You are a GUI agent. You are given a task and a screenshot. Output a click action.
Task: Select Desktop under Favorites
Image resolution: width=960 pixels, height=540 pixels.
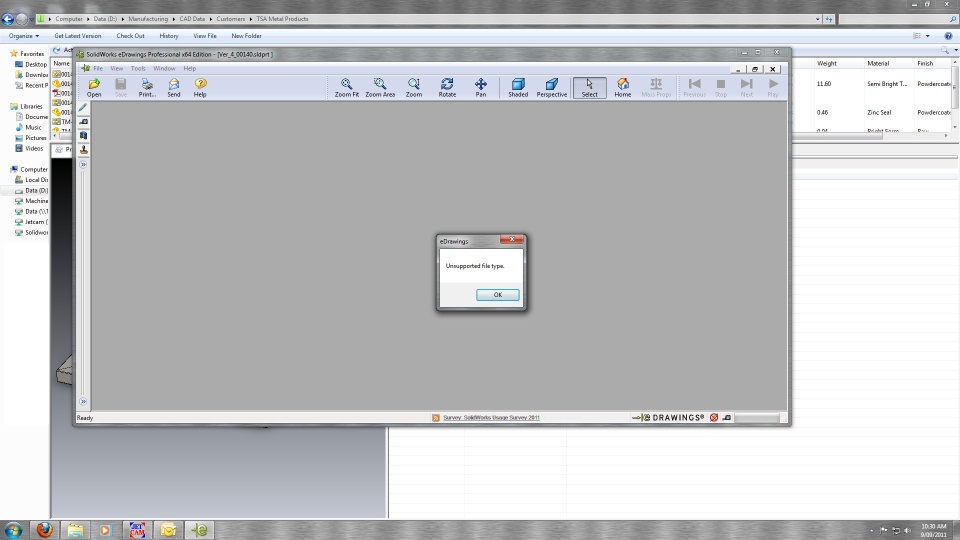(36, 64)
